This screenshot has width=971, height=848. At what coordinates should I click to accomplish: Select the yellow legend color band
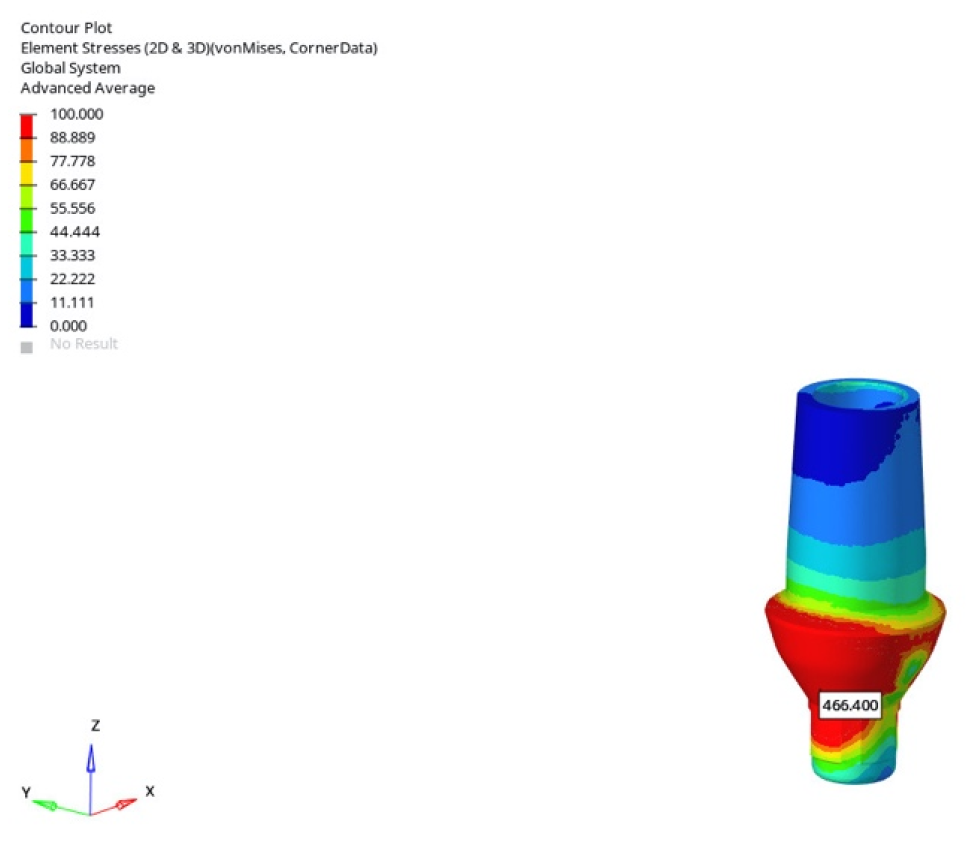27,172
